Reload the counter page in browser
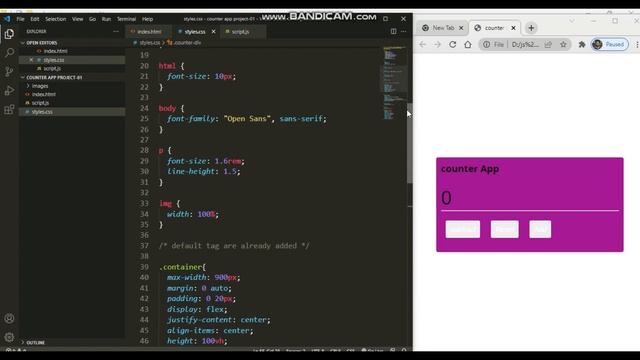 coord(453,44)
